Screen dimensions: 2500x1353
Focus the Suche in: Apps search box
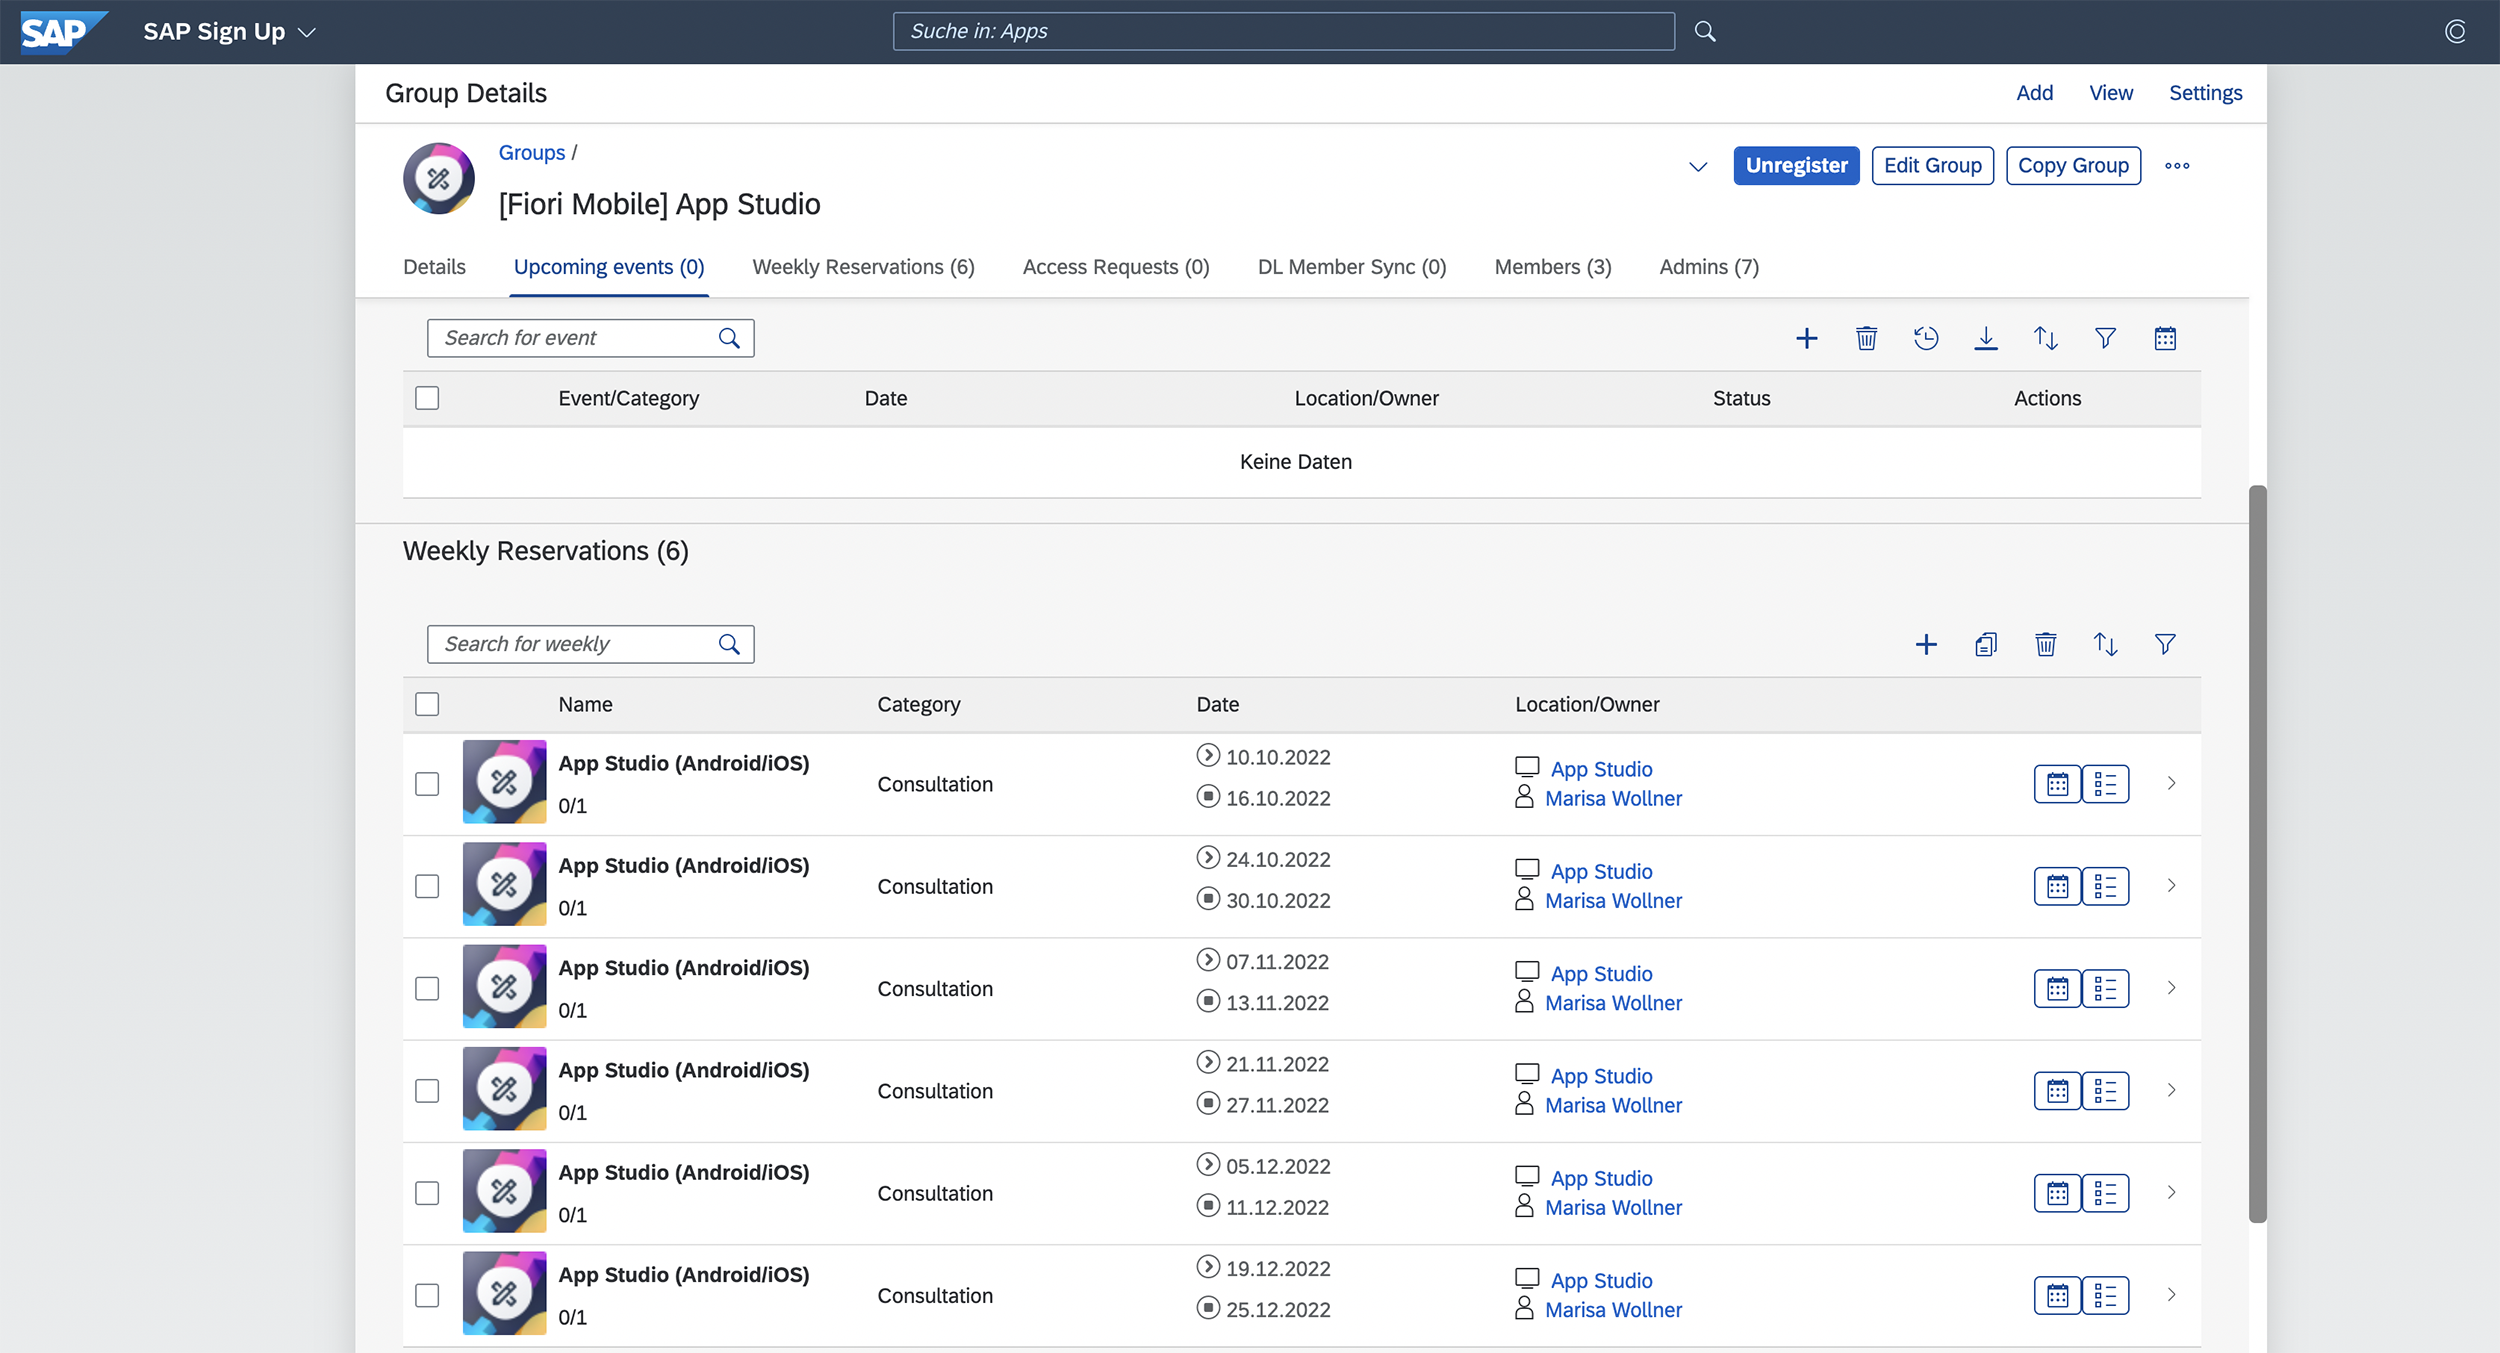coord(1283,31)
